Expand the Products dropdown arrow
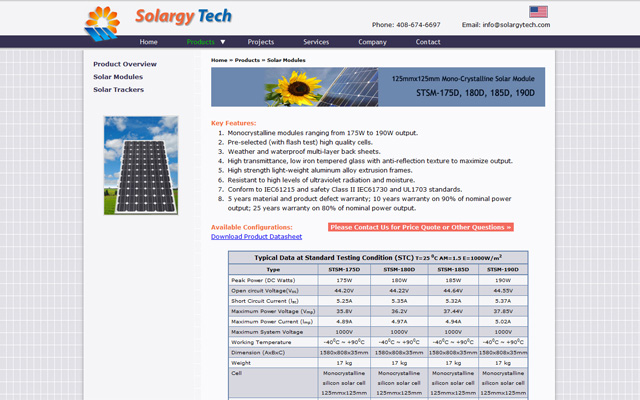640x400 pixels. 223,42
